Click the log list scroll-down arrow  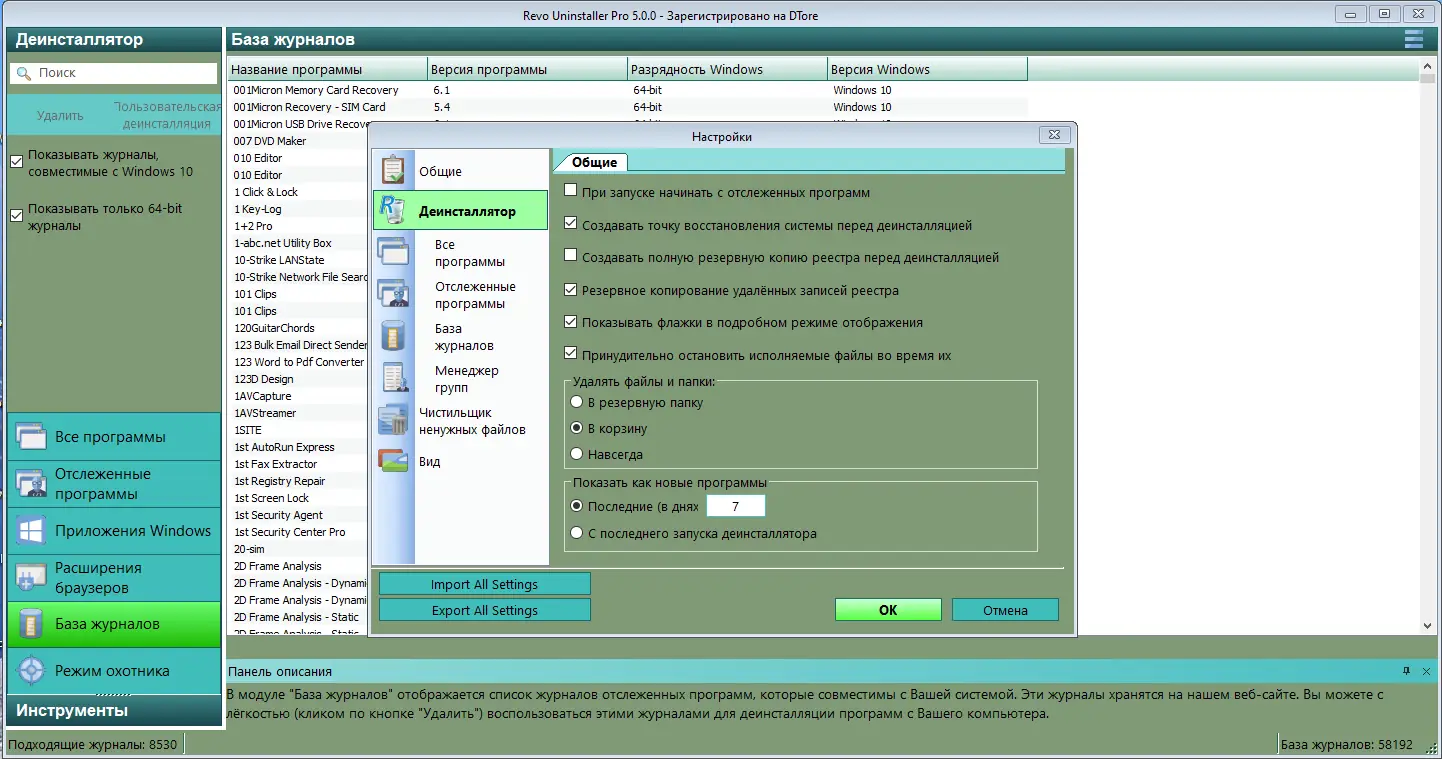pyautogui.click(x=1428, y=626)
